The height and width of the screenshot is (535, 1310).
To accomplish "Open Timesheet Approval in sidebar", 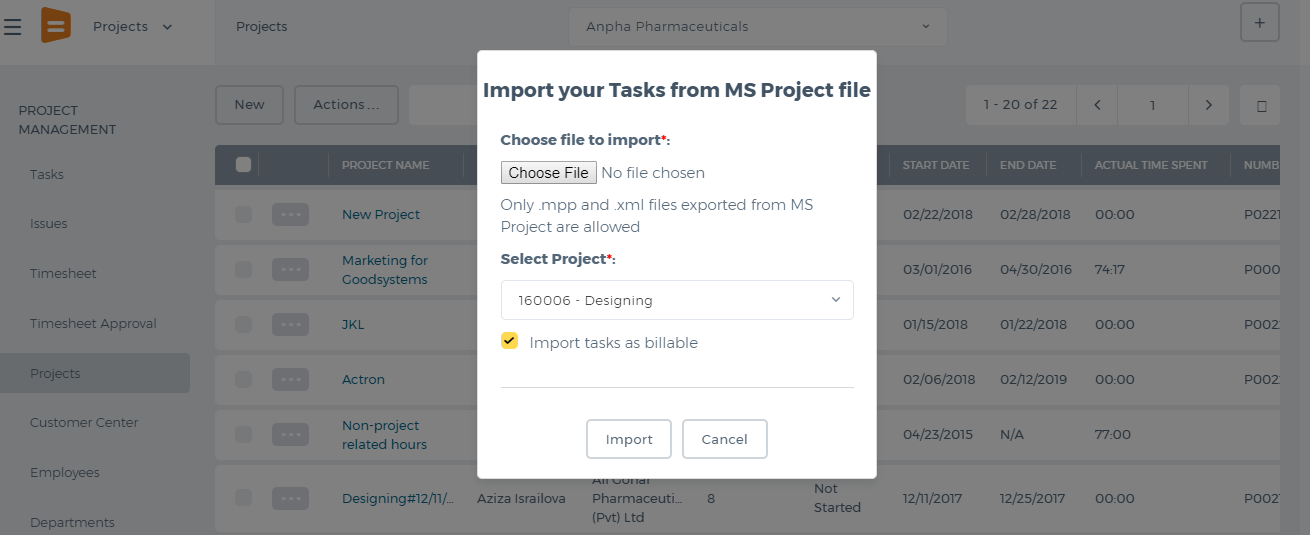I will [x=93, y=323].
